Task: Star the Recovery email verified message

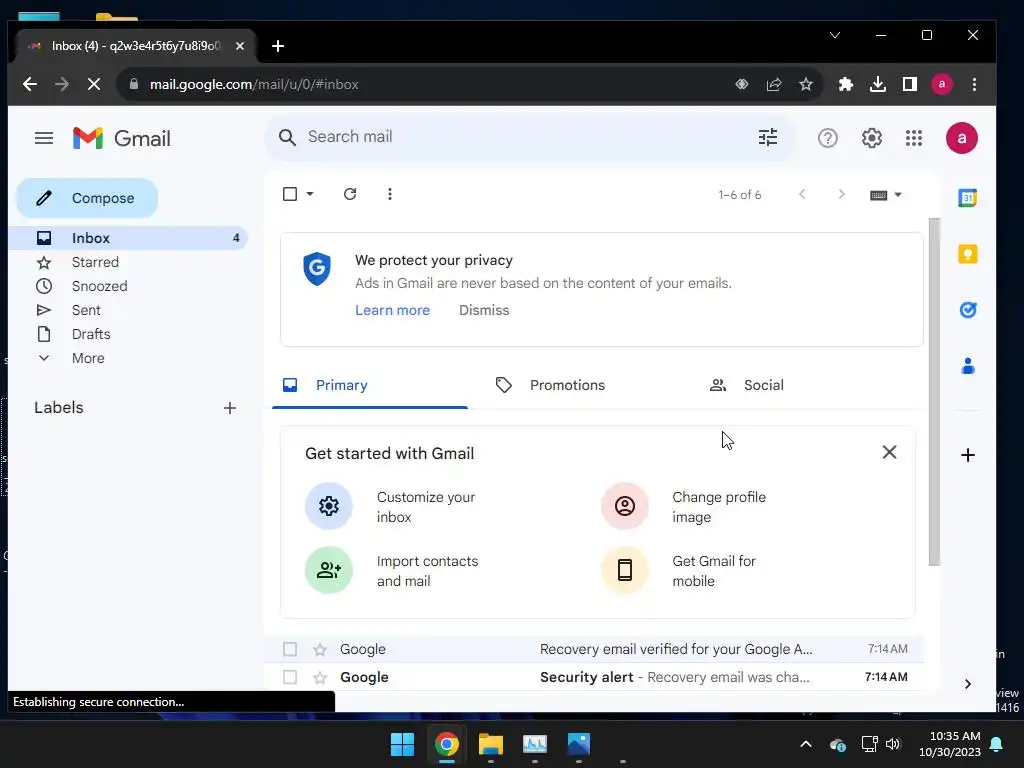Action: [319, 649]
